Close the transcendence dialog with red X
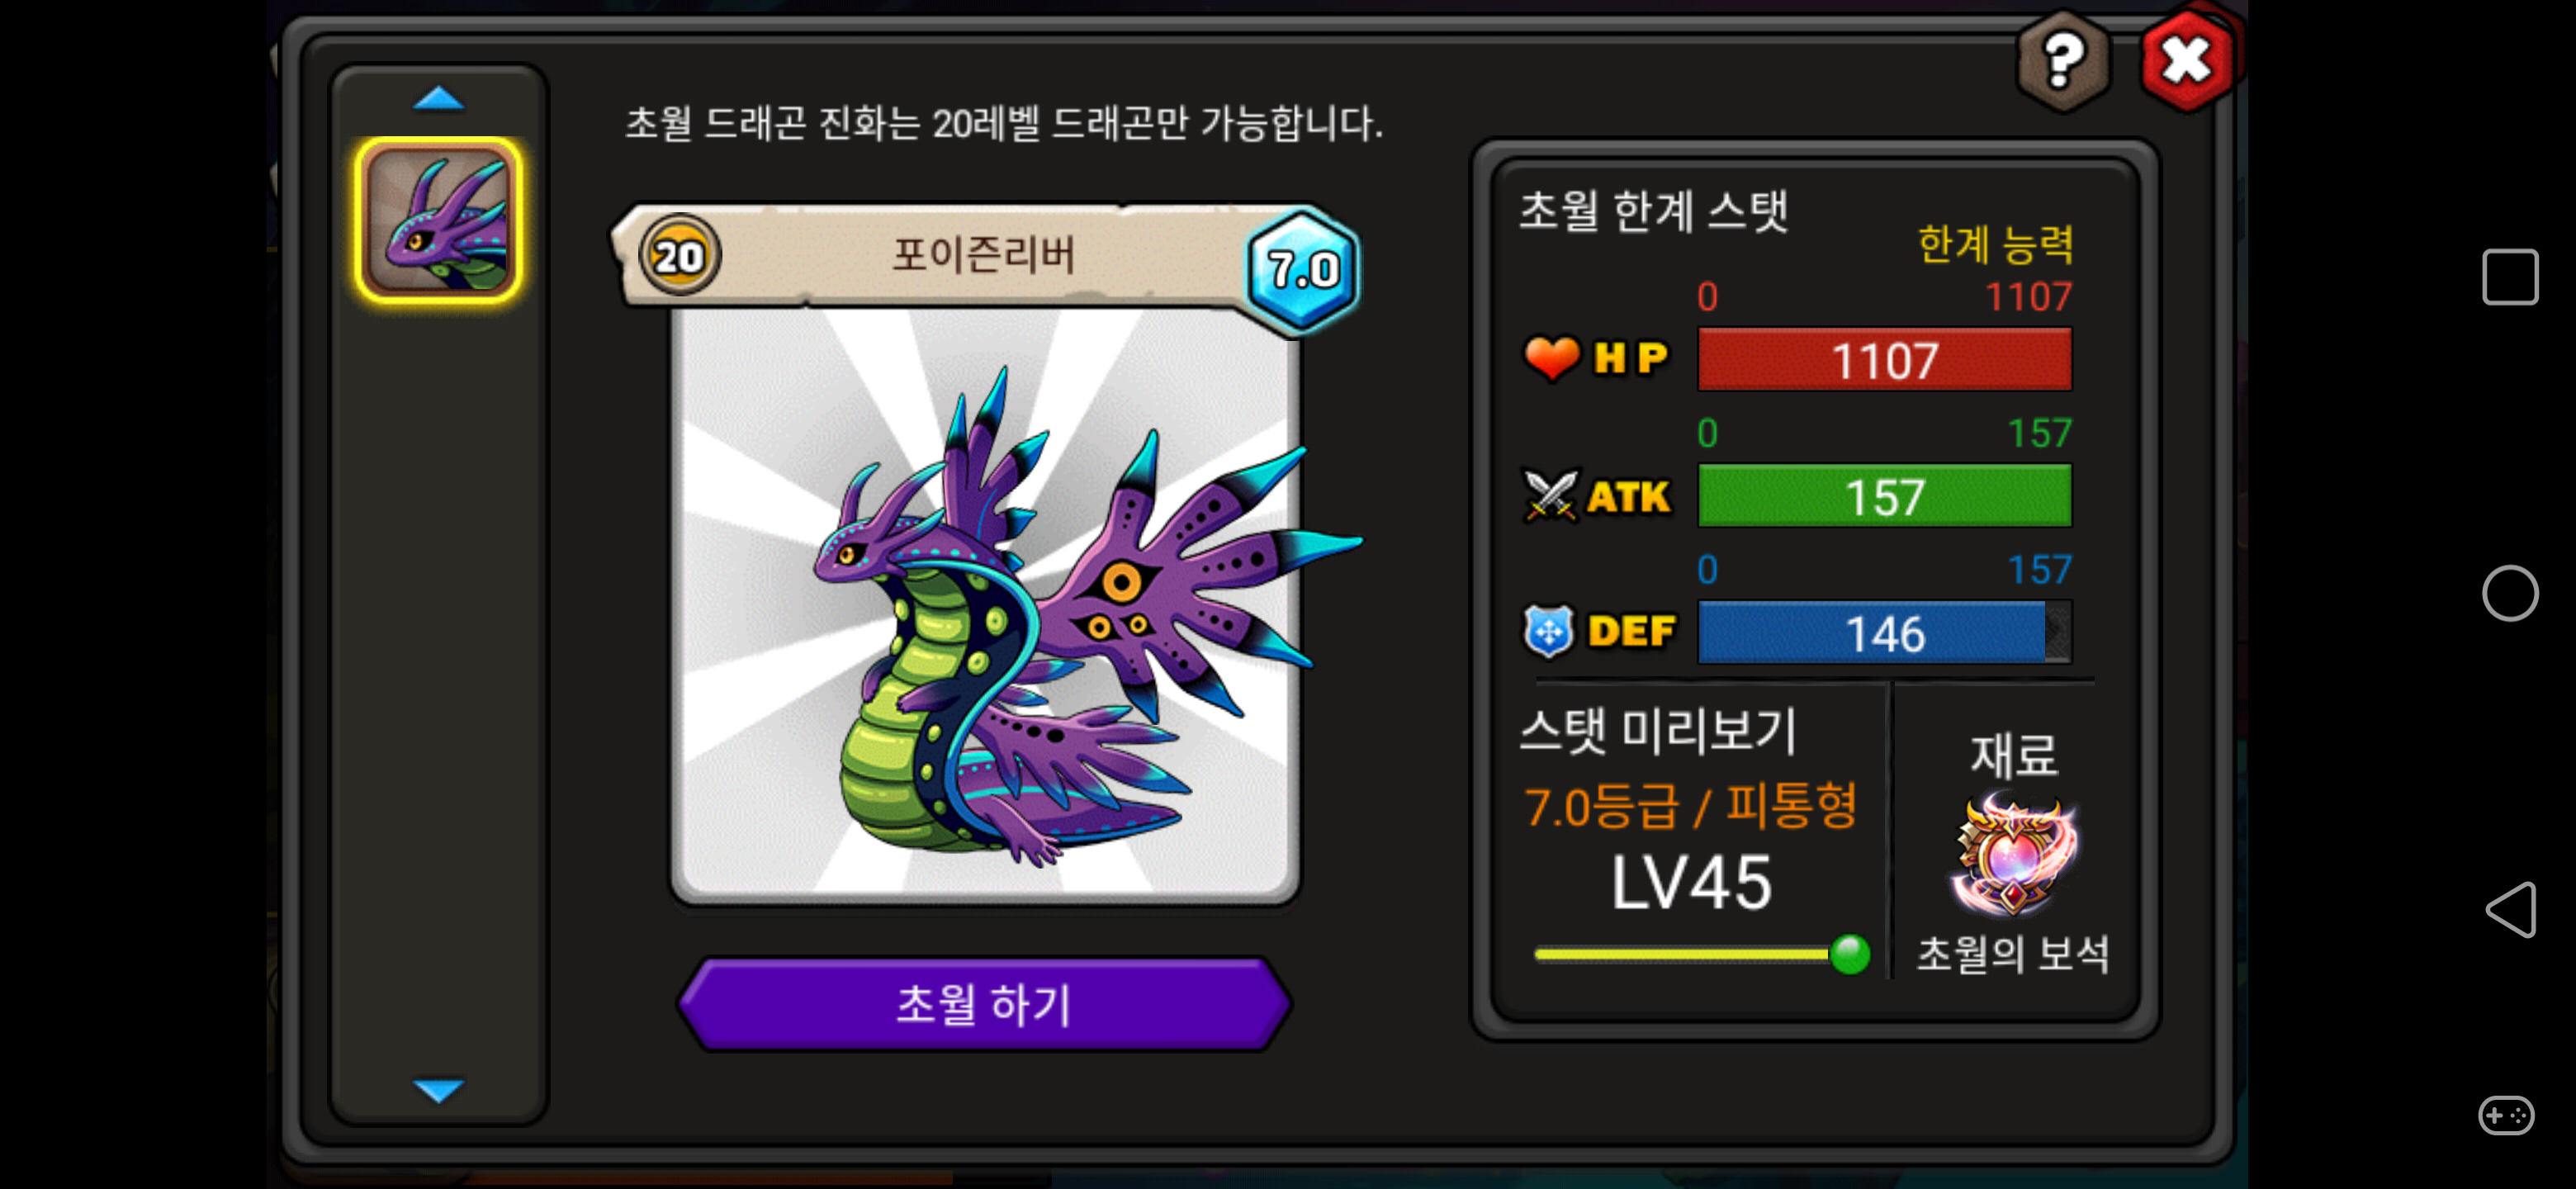The image size is (2576, 1189). [x=2187, y=61]
